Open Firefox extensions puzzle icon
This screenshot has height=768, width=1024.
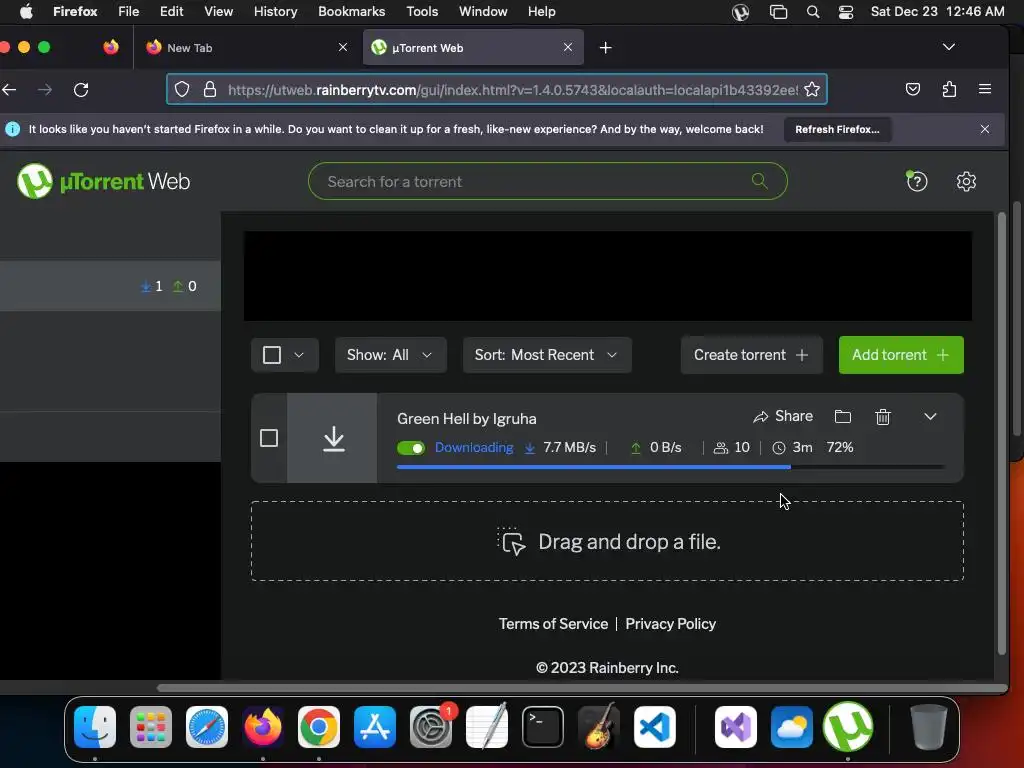949,89
